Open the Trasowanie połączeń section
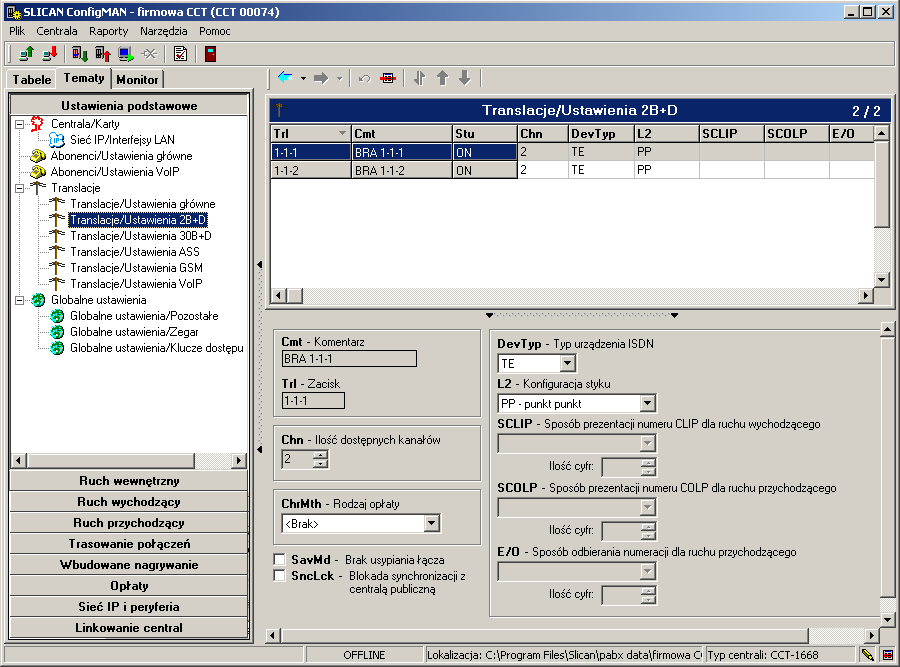This screenshot has width=900, height=667. coord(129,544)
